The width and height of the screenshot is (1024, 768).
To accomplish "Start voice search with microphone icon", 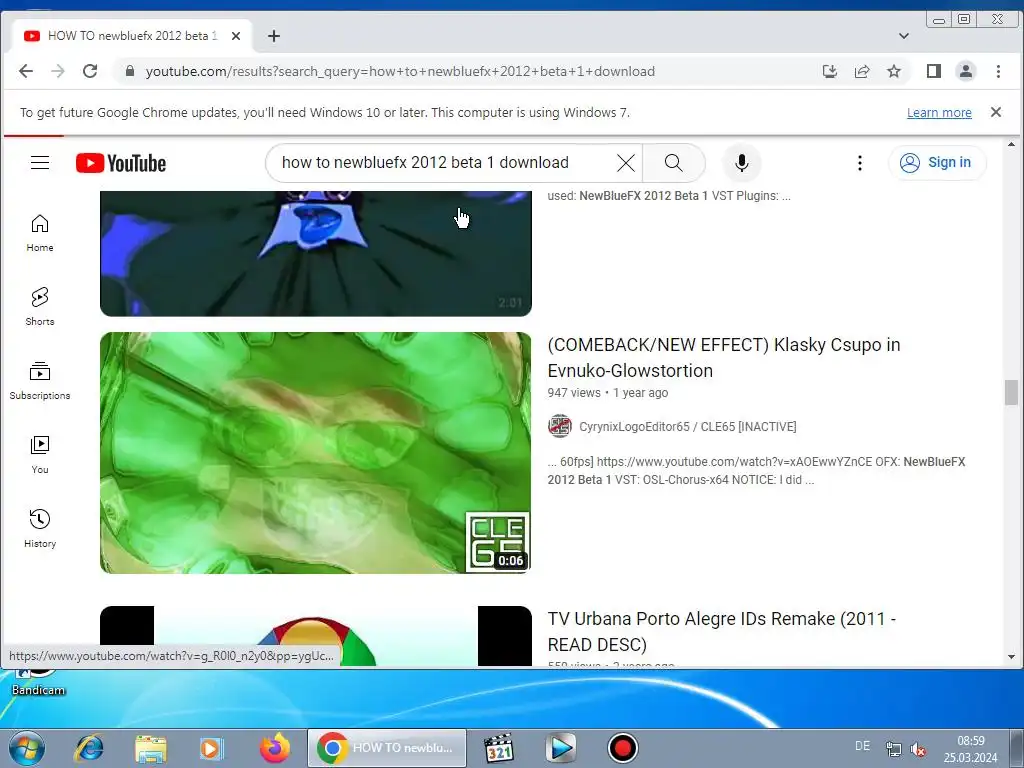I will click(741, 163).
